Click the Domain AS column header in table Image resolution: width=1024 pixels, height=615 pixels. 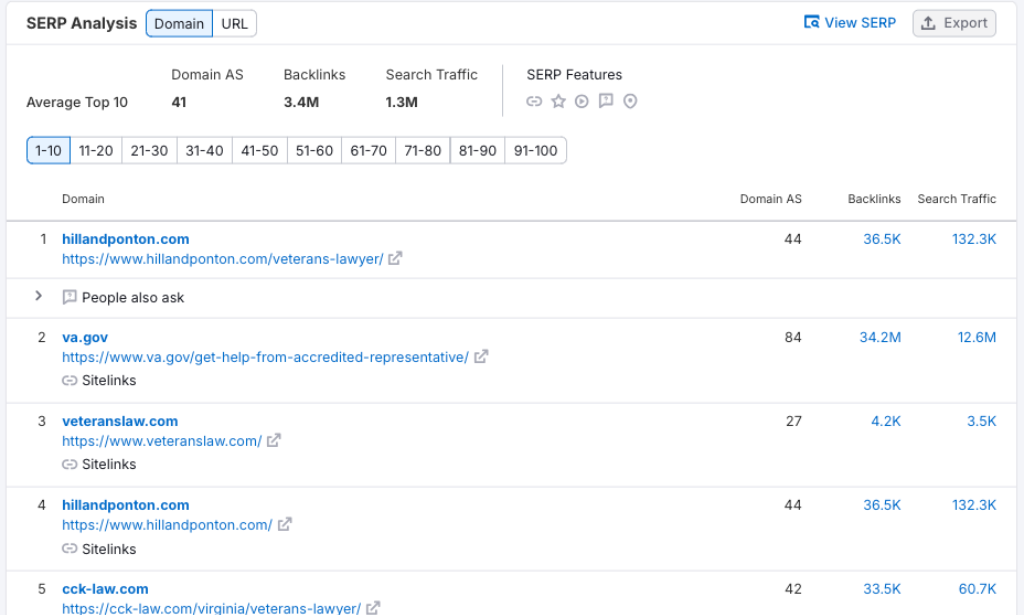point(771,199)
